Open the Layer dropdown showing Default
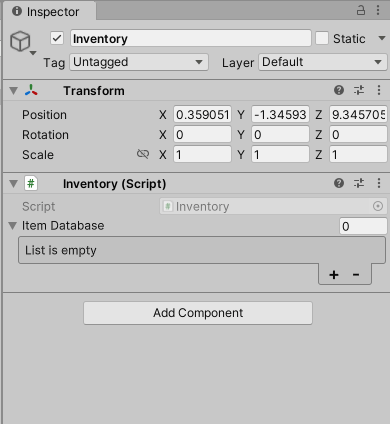 tap(323, 62)
